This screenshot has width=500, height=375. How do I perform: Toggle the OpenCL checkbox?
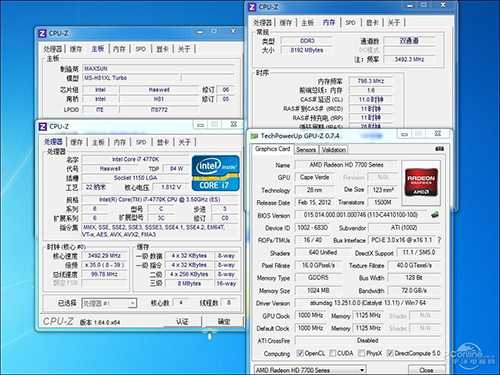point(300,353)
